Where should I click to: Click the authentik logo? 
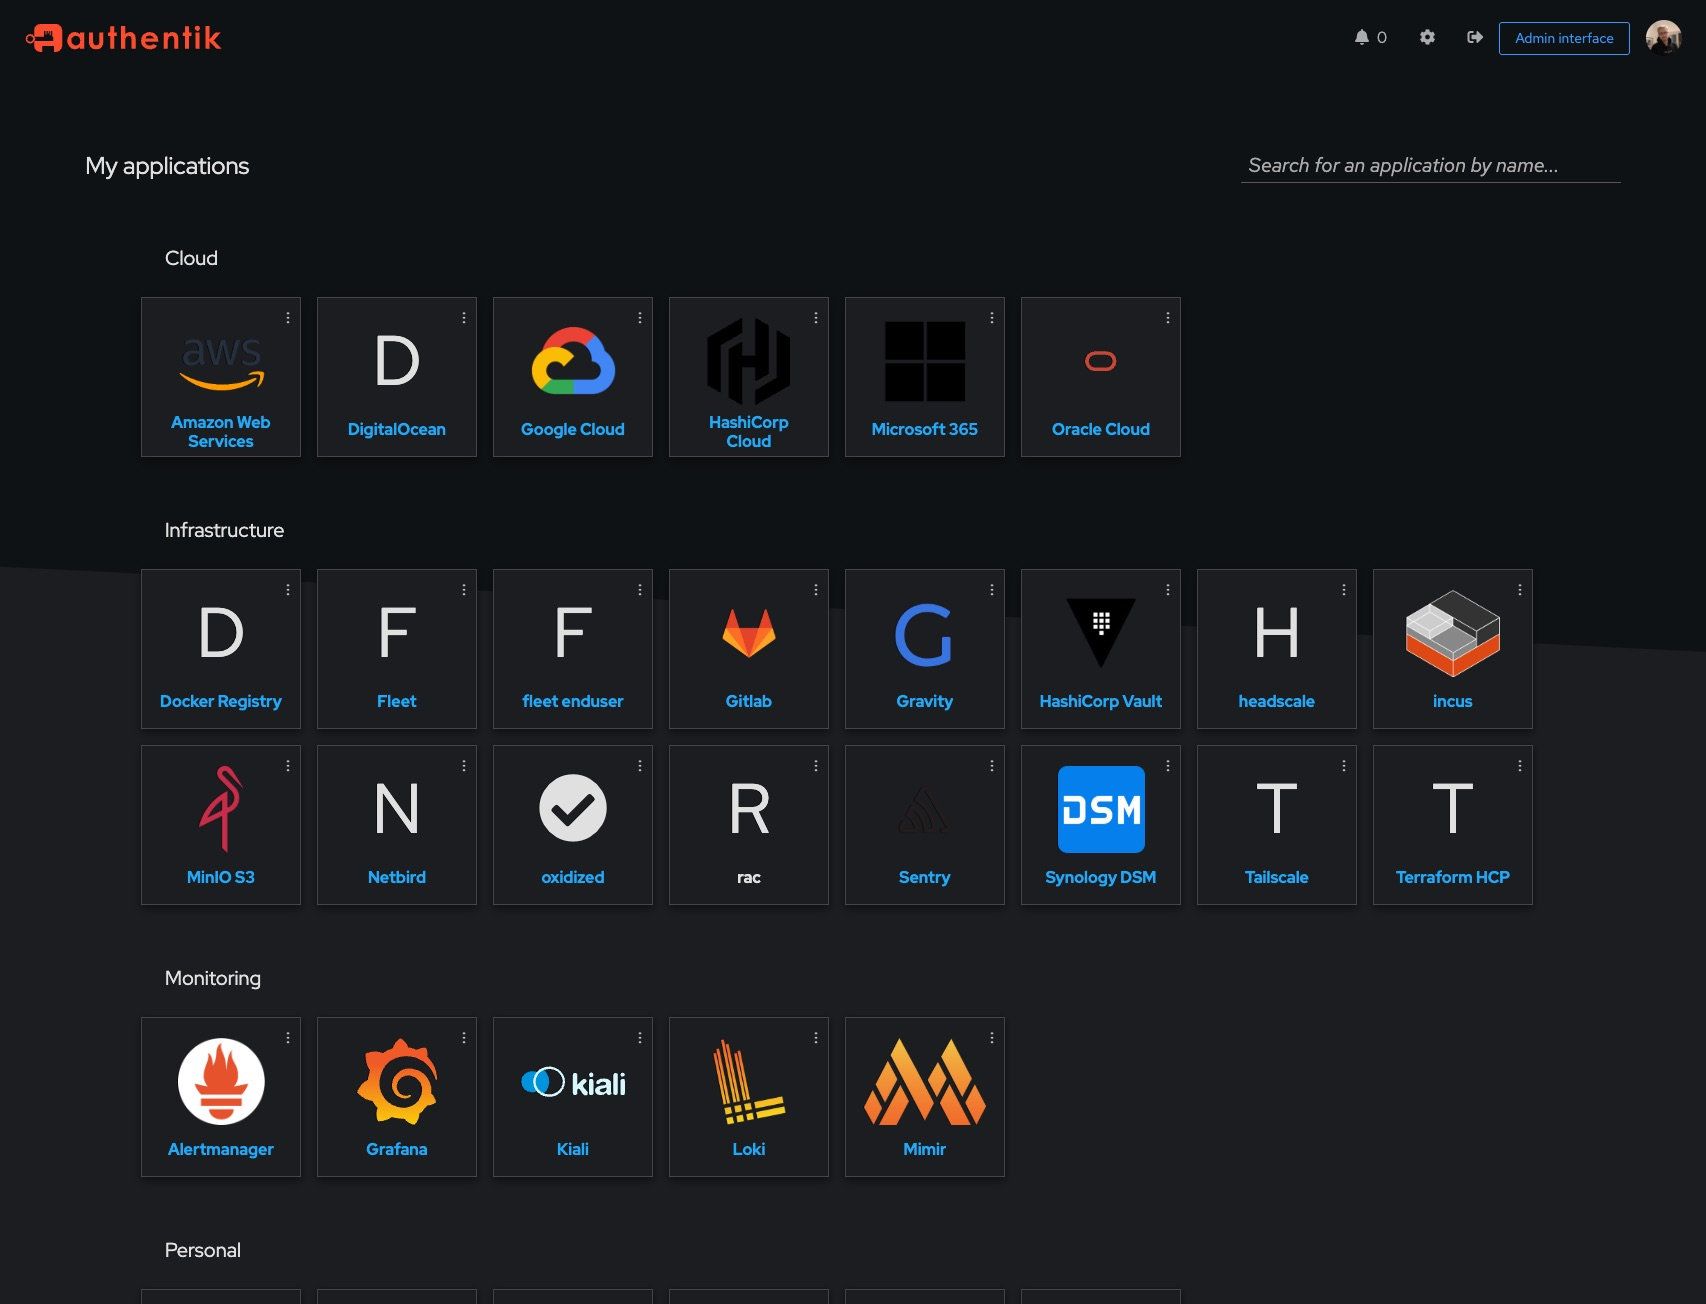coord(123,38)
